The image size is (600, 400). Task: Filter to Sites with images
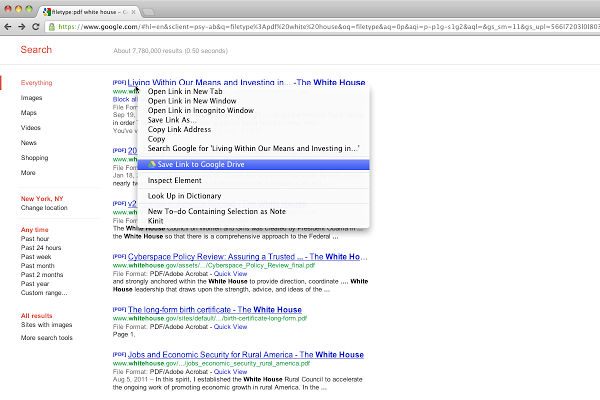(46, 325)
